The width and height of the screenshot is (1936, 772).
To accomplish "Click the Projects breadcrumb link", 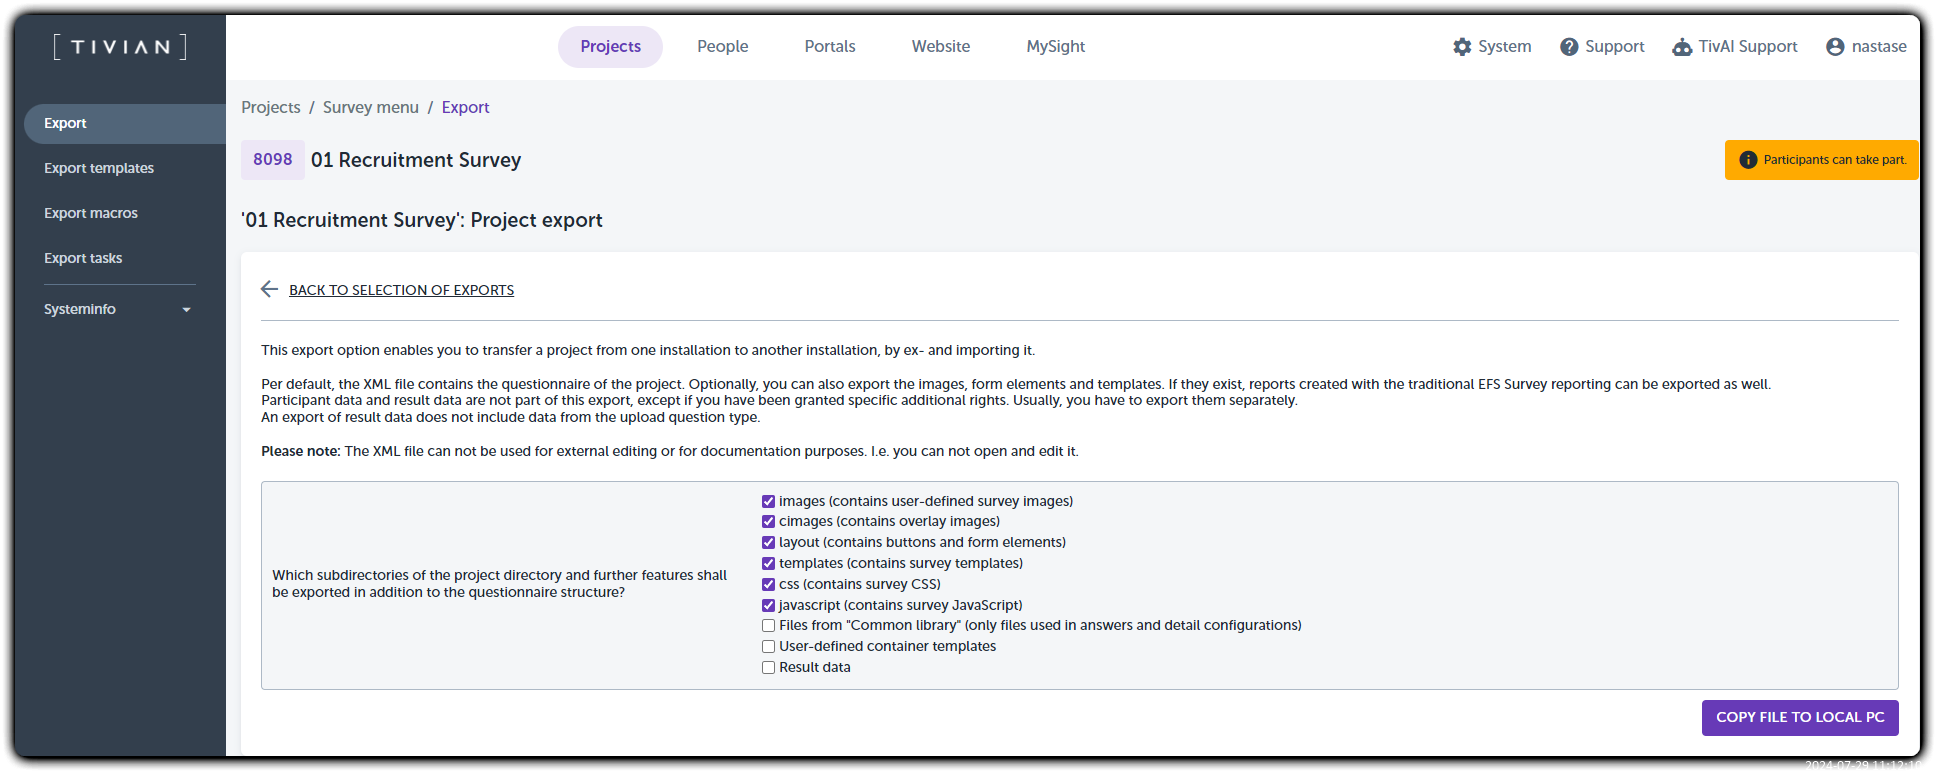I will click(x=271, y=107).
